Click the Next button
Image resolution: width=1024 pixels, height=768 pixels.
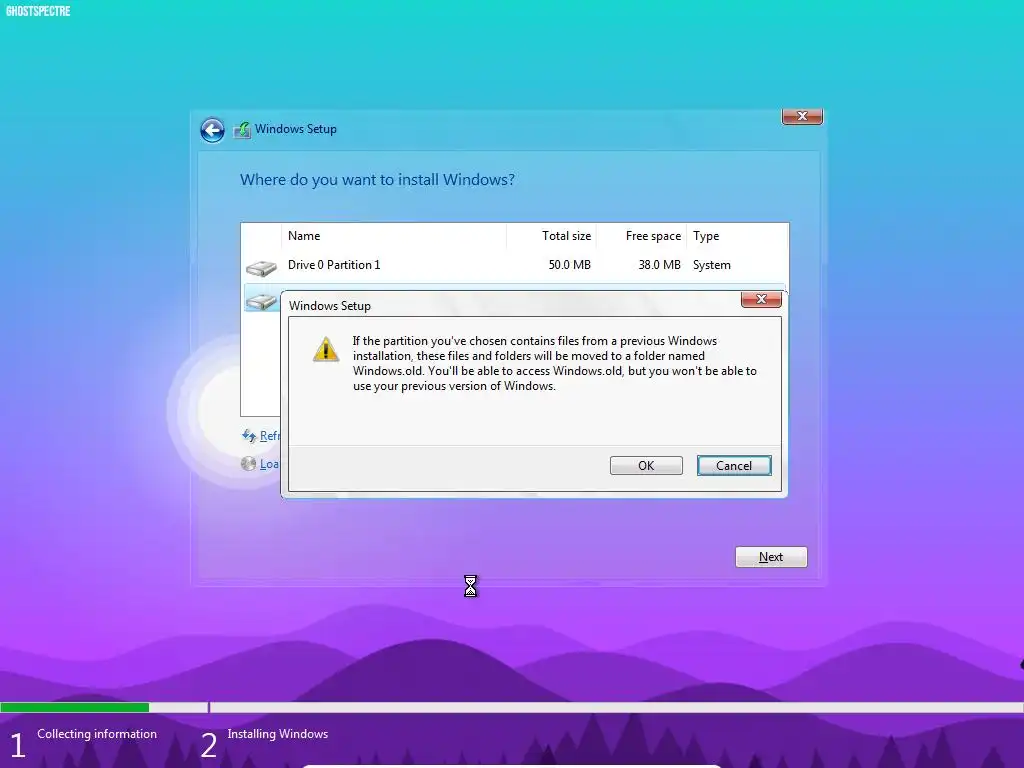pos(771,557)
